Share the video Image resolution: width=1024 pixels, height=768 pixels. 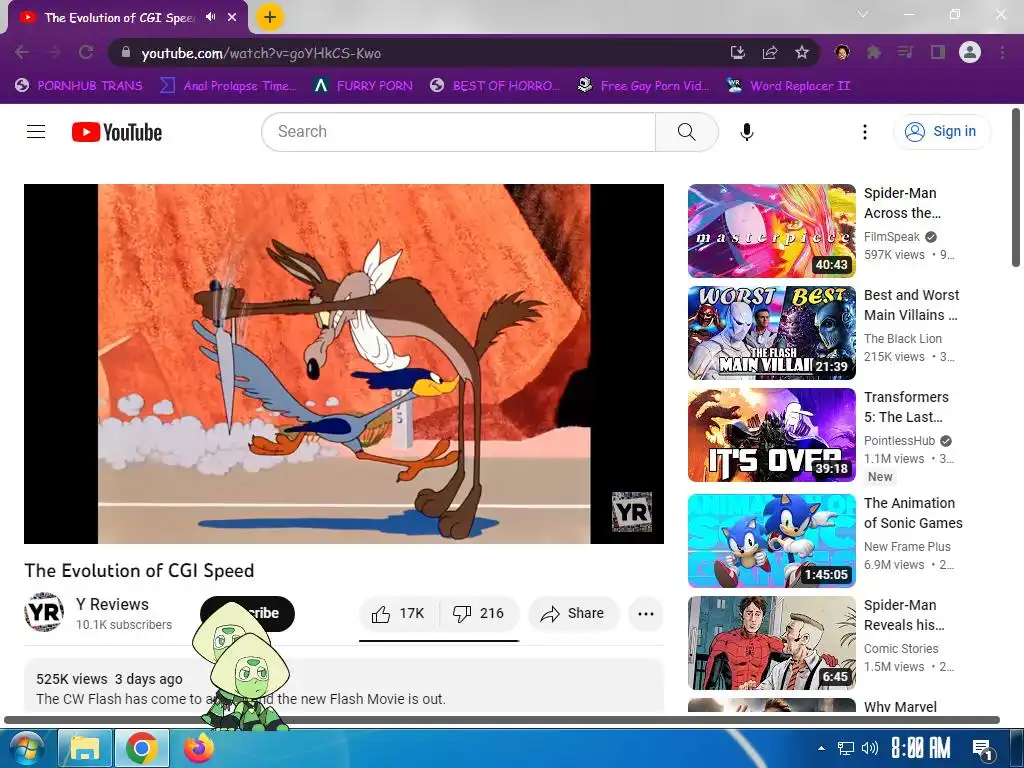coord(573,613)
